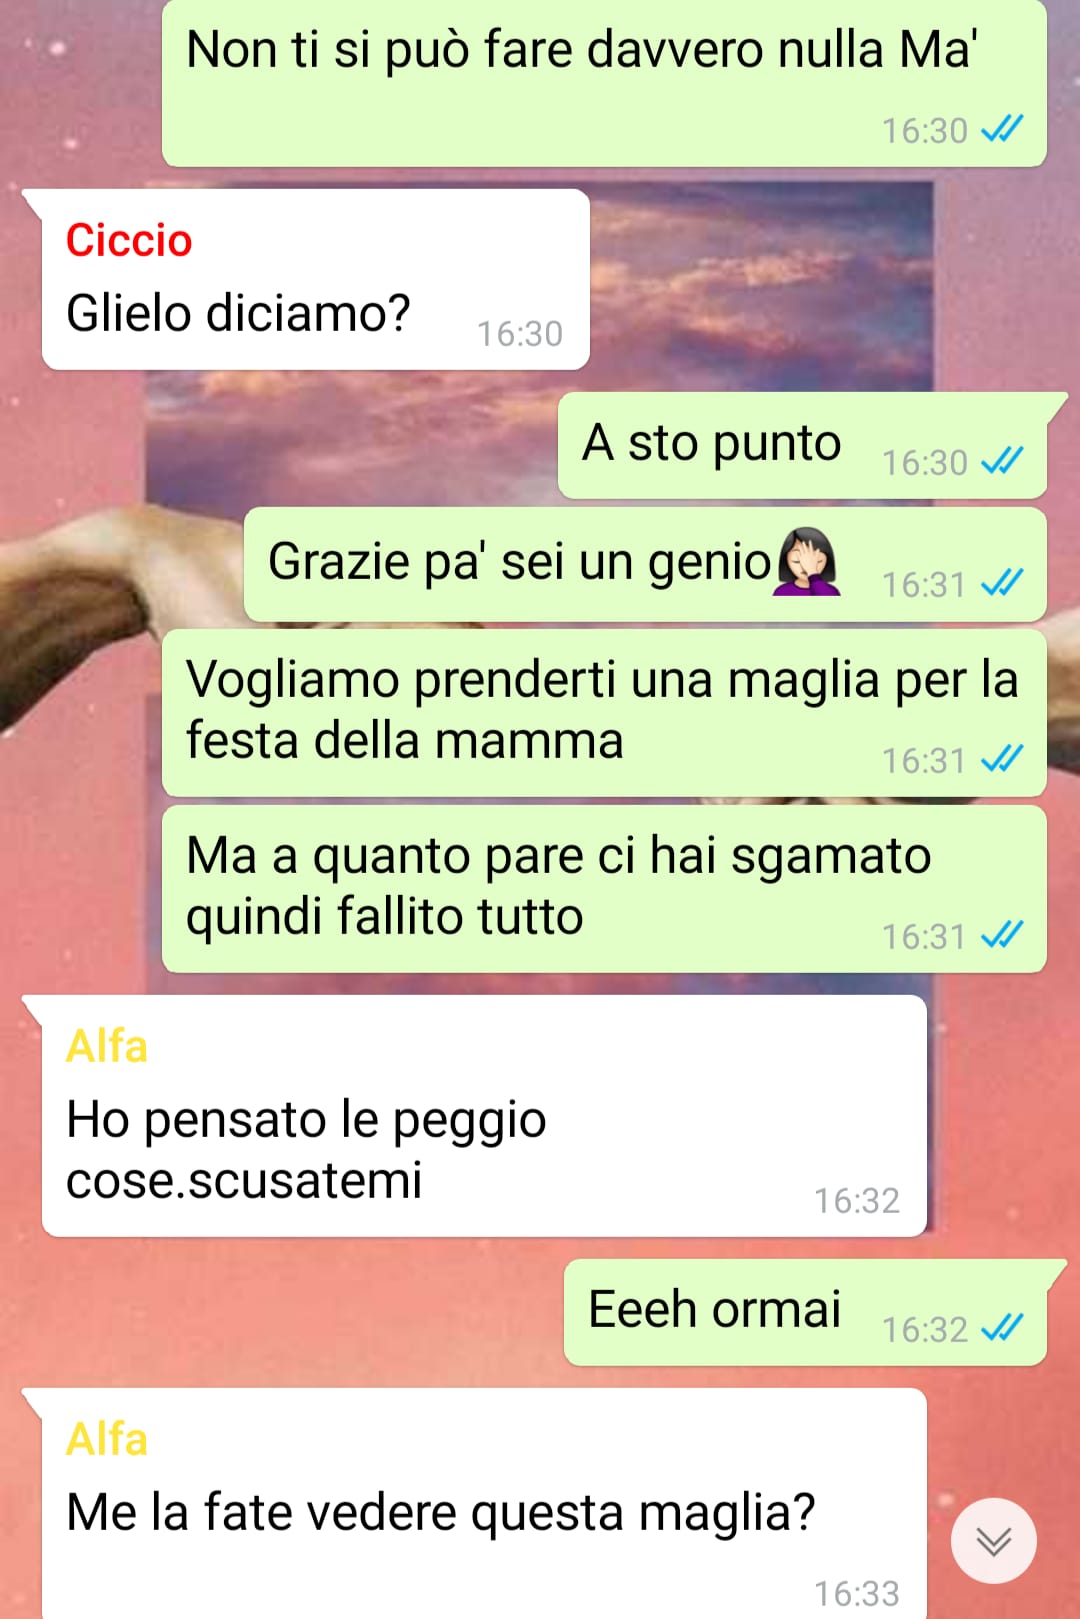This screenshot has width=1080, height=1619.
Task: Select the 'quindi fallito tutto' message
Action: coord(604,889)
